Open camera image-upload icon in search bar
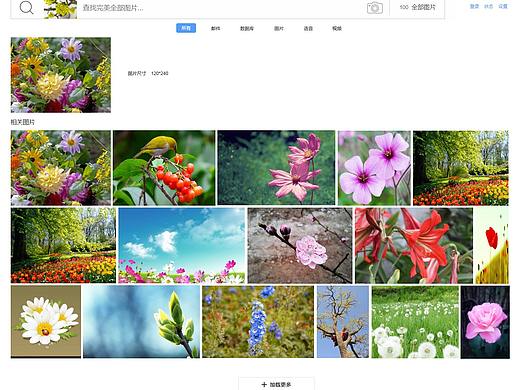520x390 pixels. click(x=375, y=8)
